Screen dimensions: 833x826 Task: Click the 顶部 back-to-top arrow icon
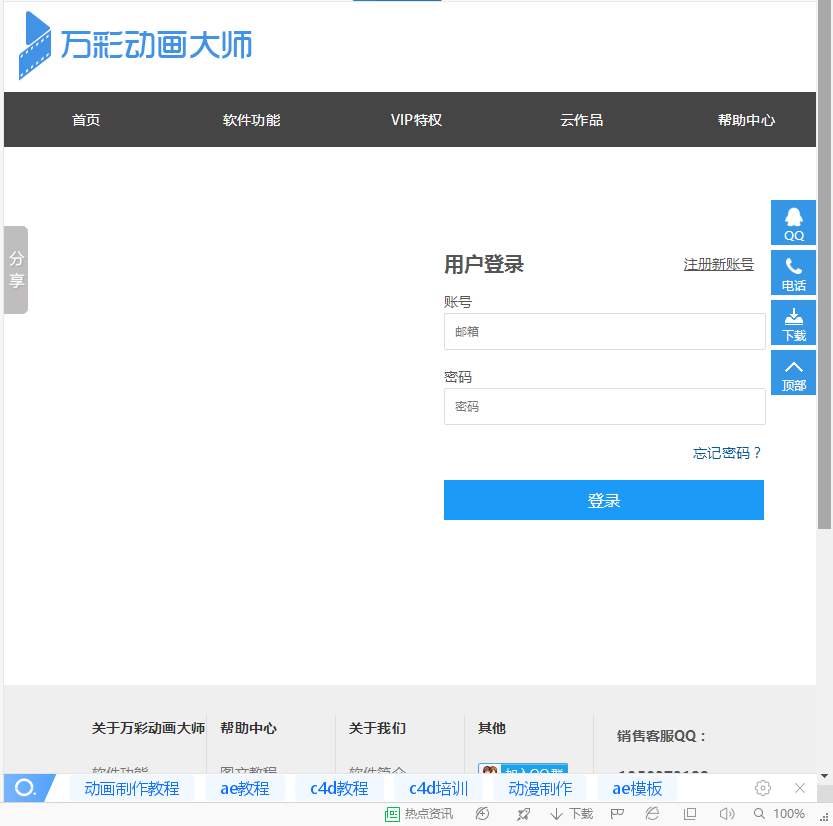(x=793, y=372)
